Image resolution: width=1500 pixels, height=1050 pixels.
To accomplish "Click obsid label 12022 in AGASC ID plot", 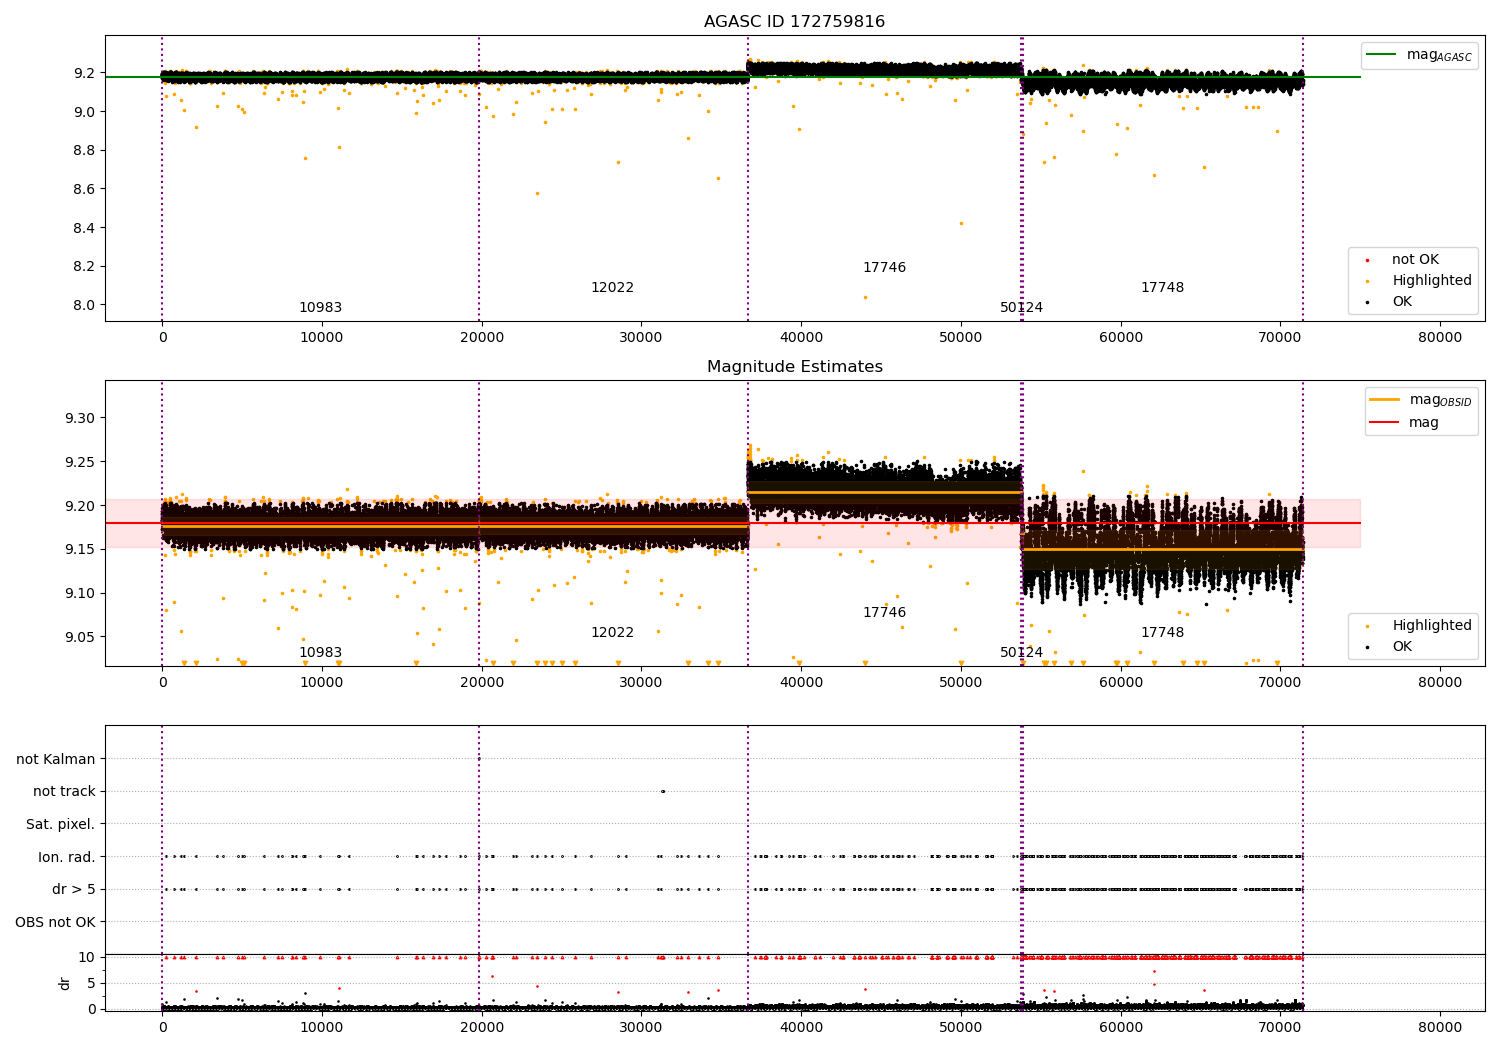I will coord(612,288).
